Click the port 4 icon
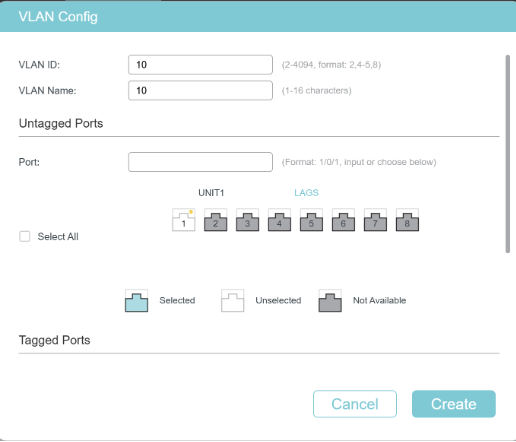Screen dimensions: 516x442 click(279, 220)
